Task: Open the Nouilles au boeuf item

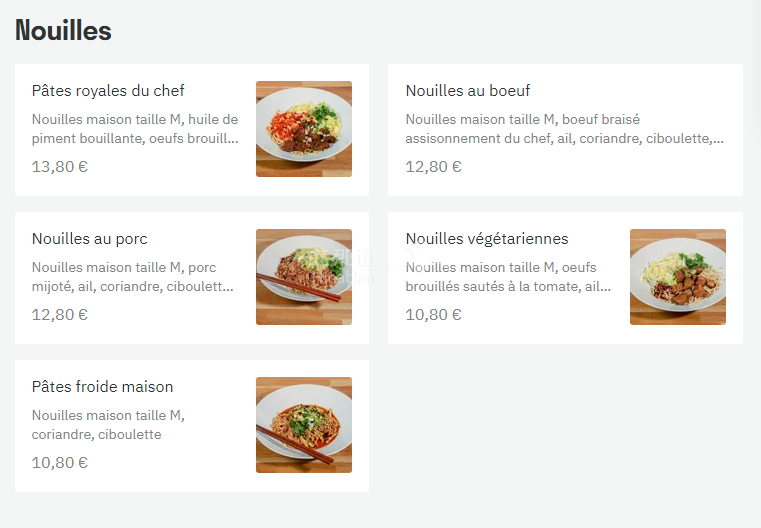Action: [468, 91]
